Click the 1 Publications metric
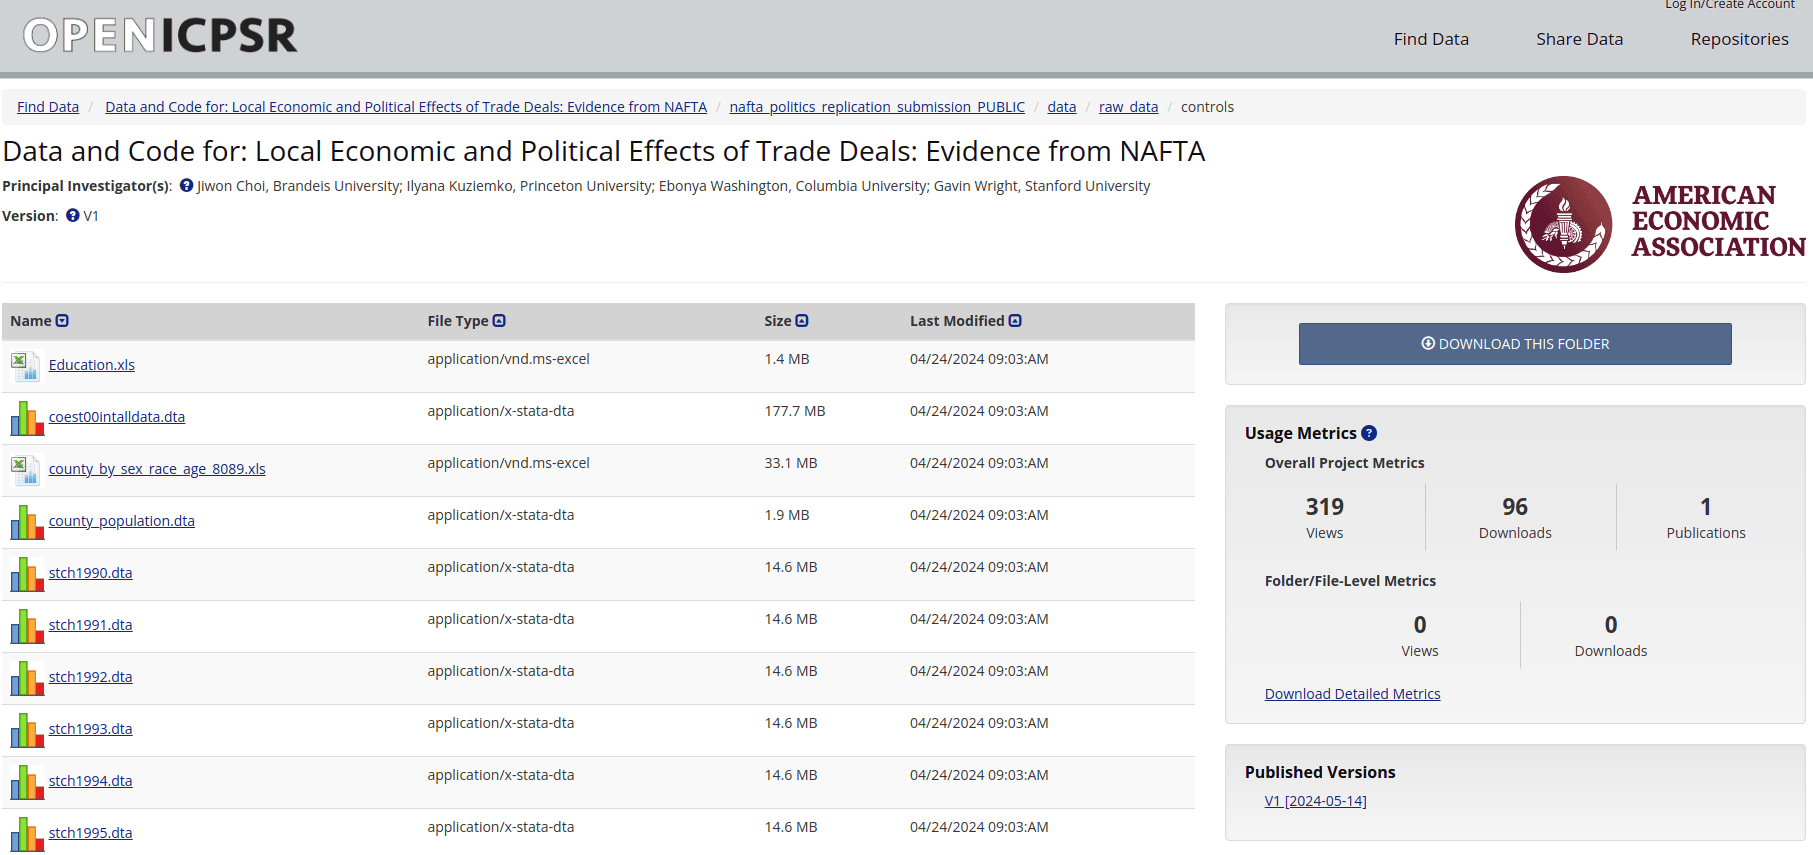Screen dimensions: 1813x855 coord(1706,518)
